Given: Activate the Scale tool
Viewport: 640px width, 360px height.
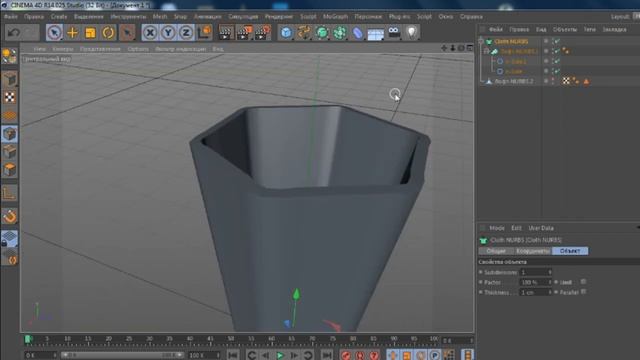Looking at the screenshot, I should click(x=90, y=32).
